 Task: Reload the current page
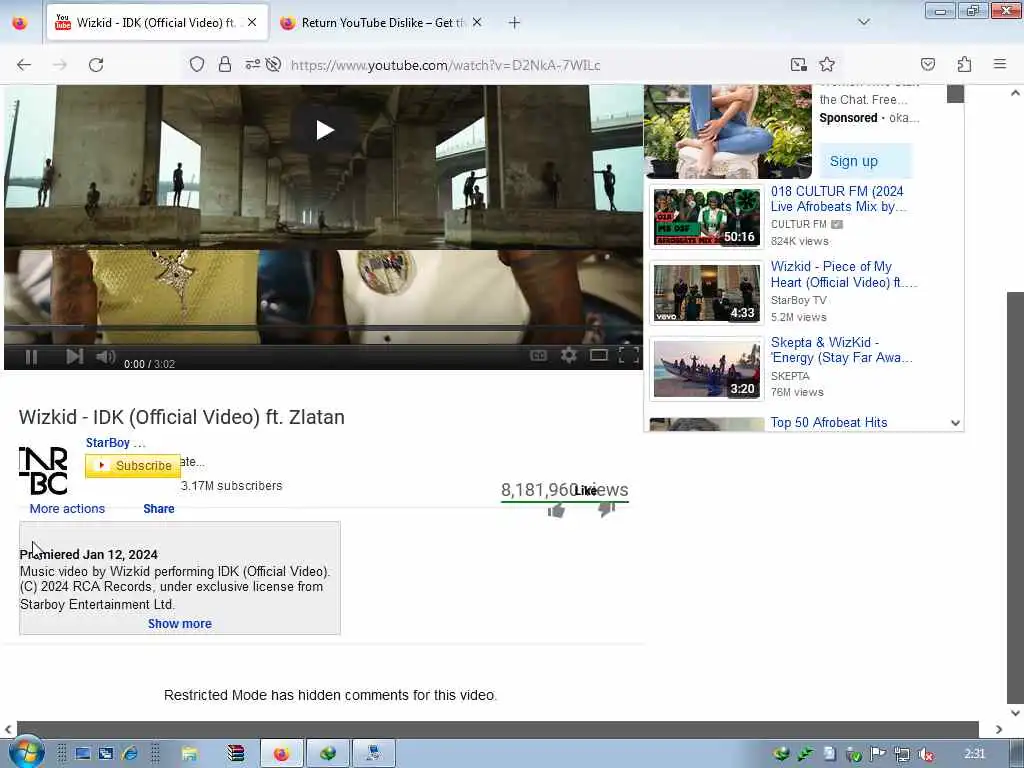(96, 65)
